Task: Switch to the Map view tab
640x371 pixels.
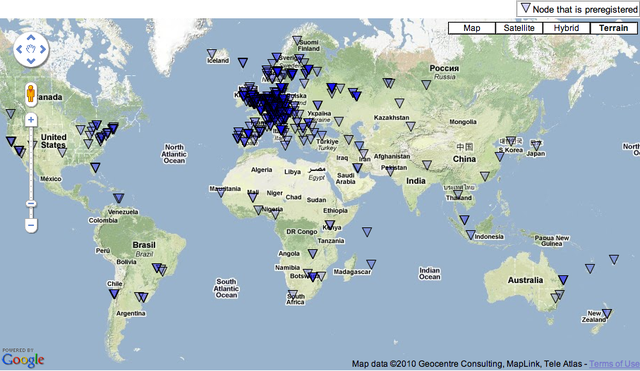Action: coord(472,28)
